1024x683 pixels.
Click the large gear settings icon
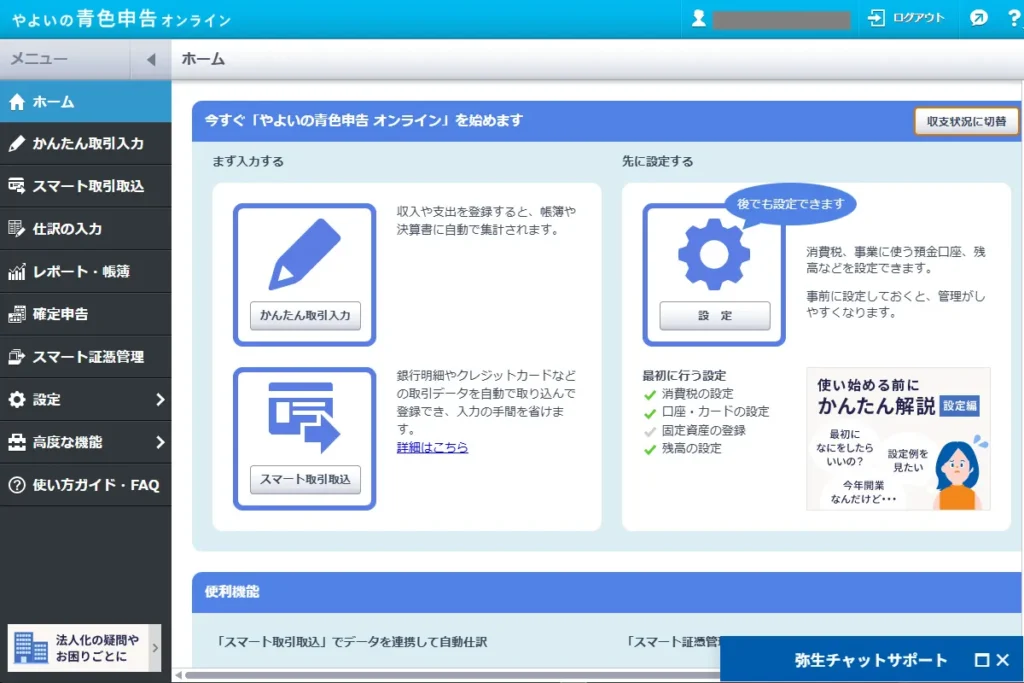click(714, 254)
